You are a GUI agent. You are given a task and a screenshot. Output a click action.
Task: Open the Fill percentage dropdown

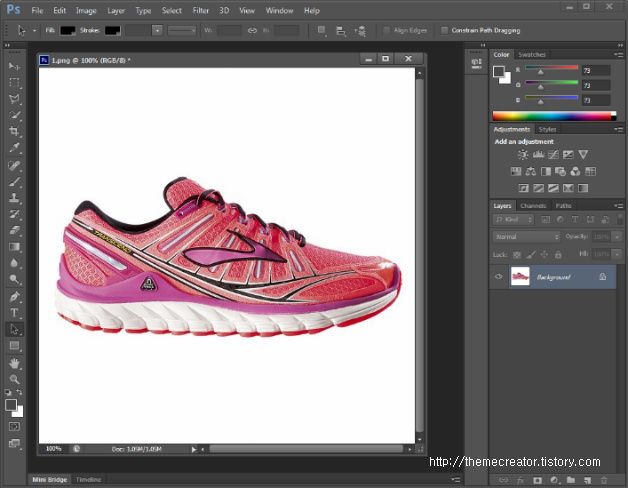(x=617, y=254)
